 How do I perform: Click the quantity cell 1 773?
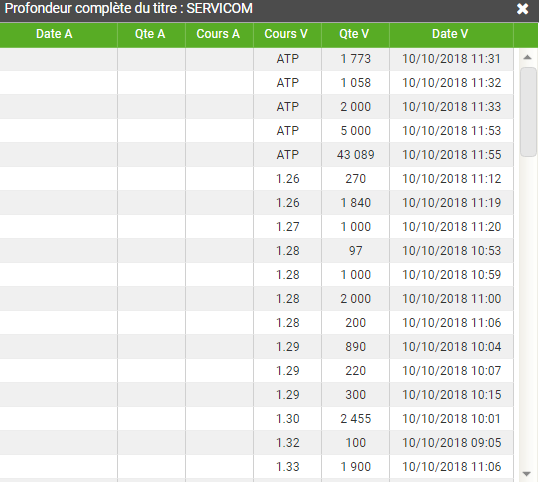[x=355, y=59]
